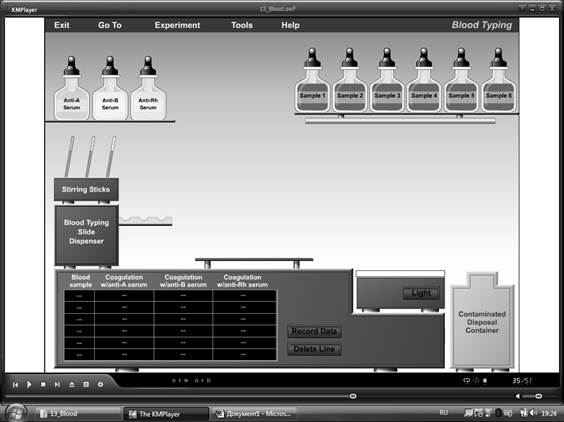Image resolution: width=564 pixels, height=422 pixels.
Task: Click RU language indicator in tray
Action: tap(444, 413)
